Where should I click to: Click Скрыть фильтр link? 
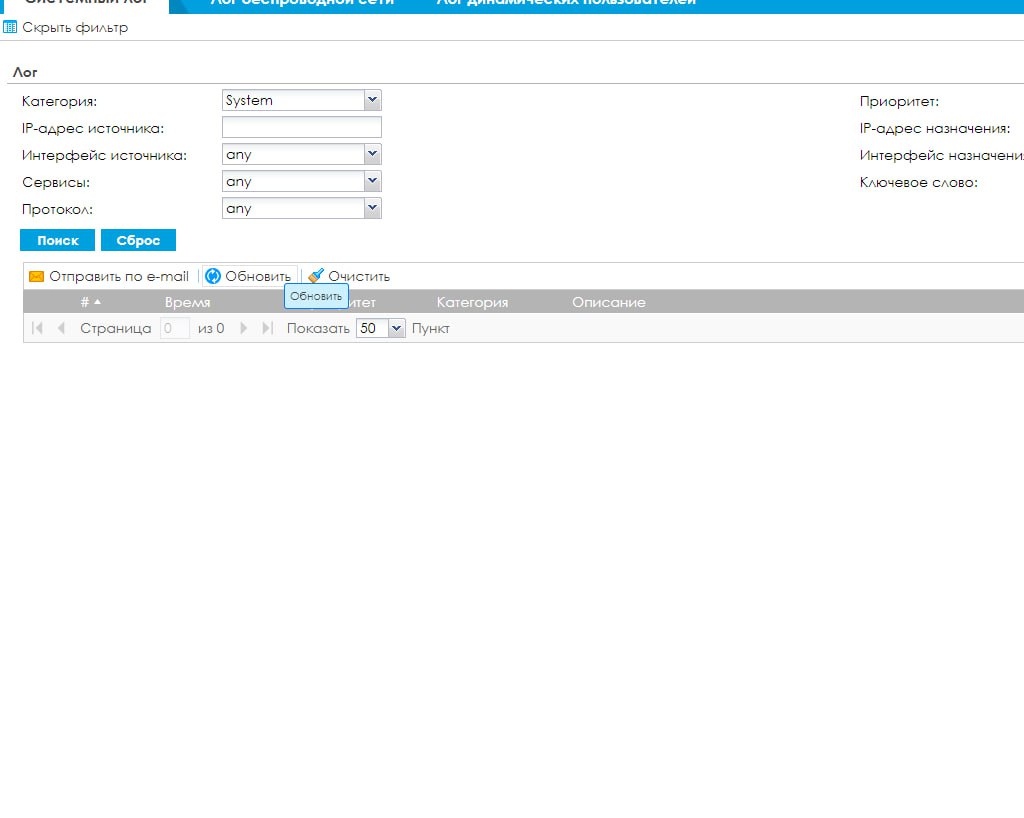(75, 27)
